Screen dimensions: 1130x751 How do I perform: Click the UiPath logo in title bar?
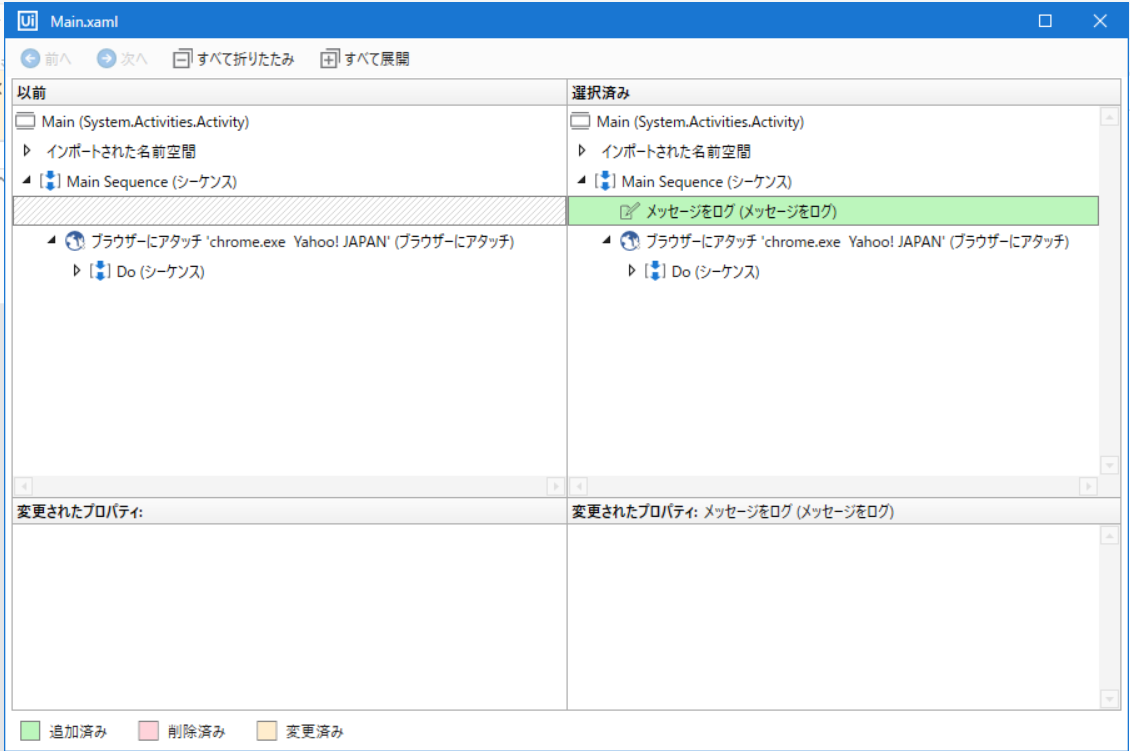[27, 21]
